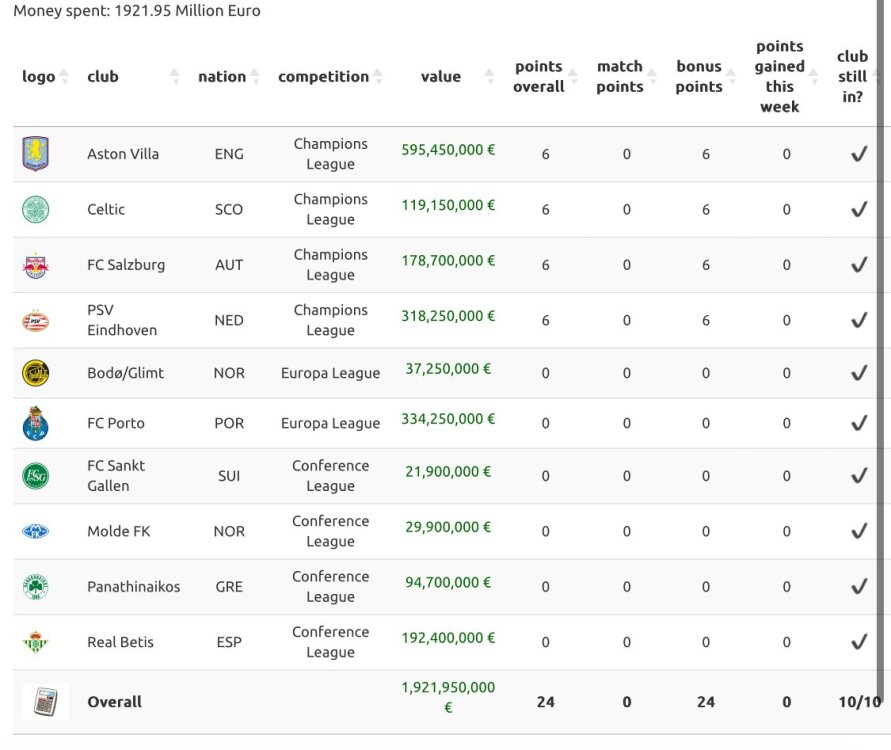The image size is (891, 750).
Task: Click the FC Salzburg Red Bull logo
Action: 35,265
